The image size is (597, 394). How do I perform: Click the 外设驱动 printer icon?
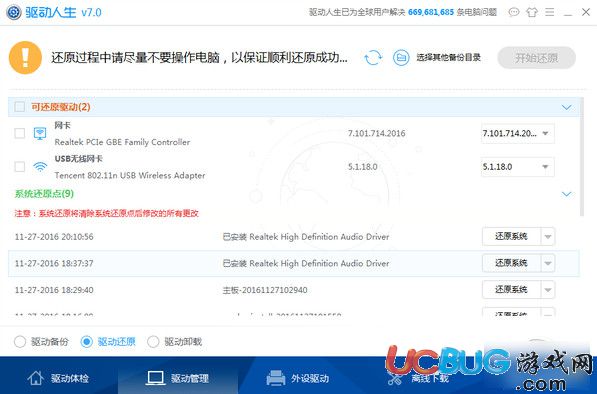click(276, 378)
